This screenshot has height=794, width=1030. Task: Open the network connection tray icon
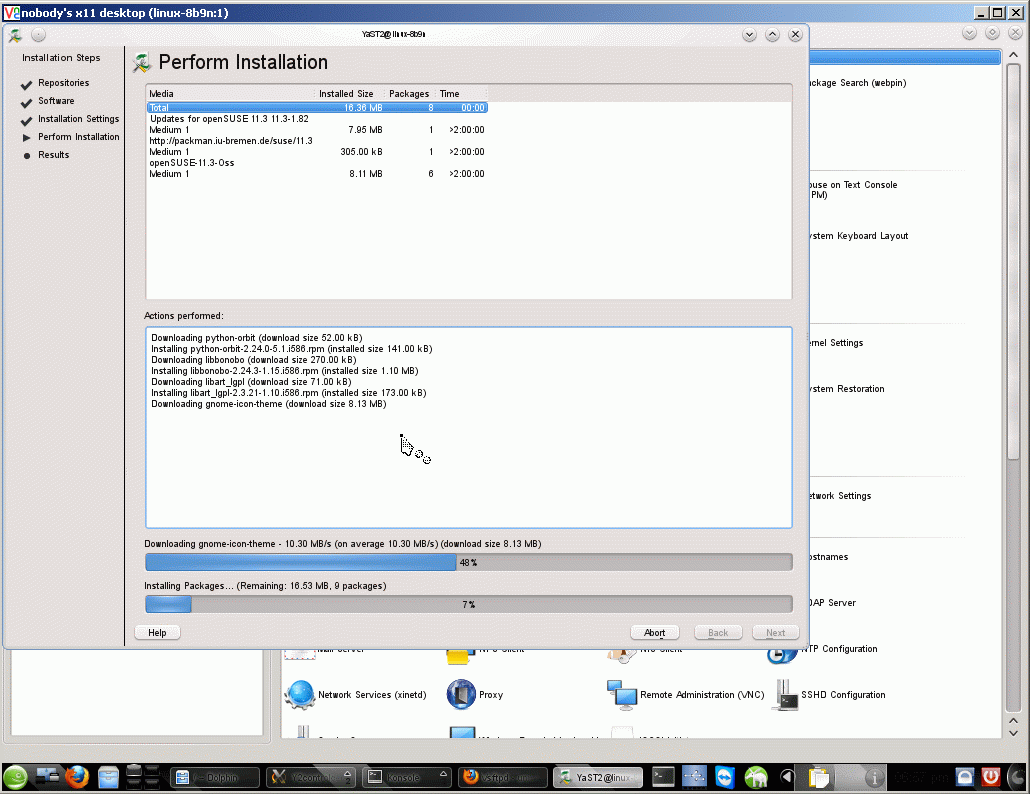point(694,778)
